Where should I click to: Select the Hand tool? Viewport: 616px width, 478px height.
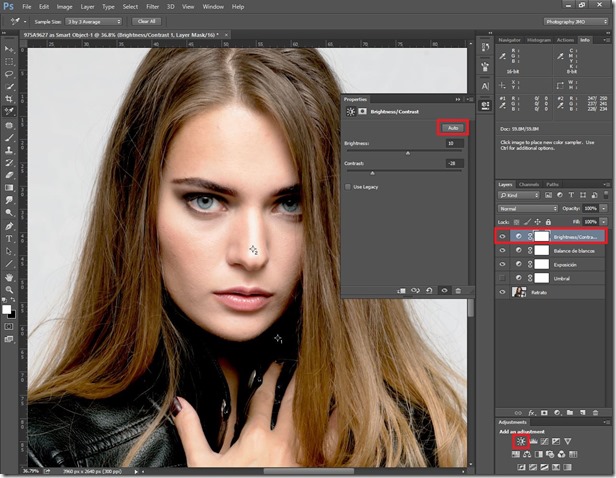click(x=9, y=277)
